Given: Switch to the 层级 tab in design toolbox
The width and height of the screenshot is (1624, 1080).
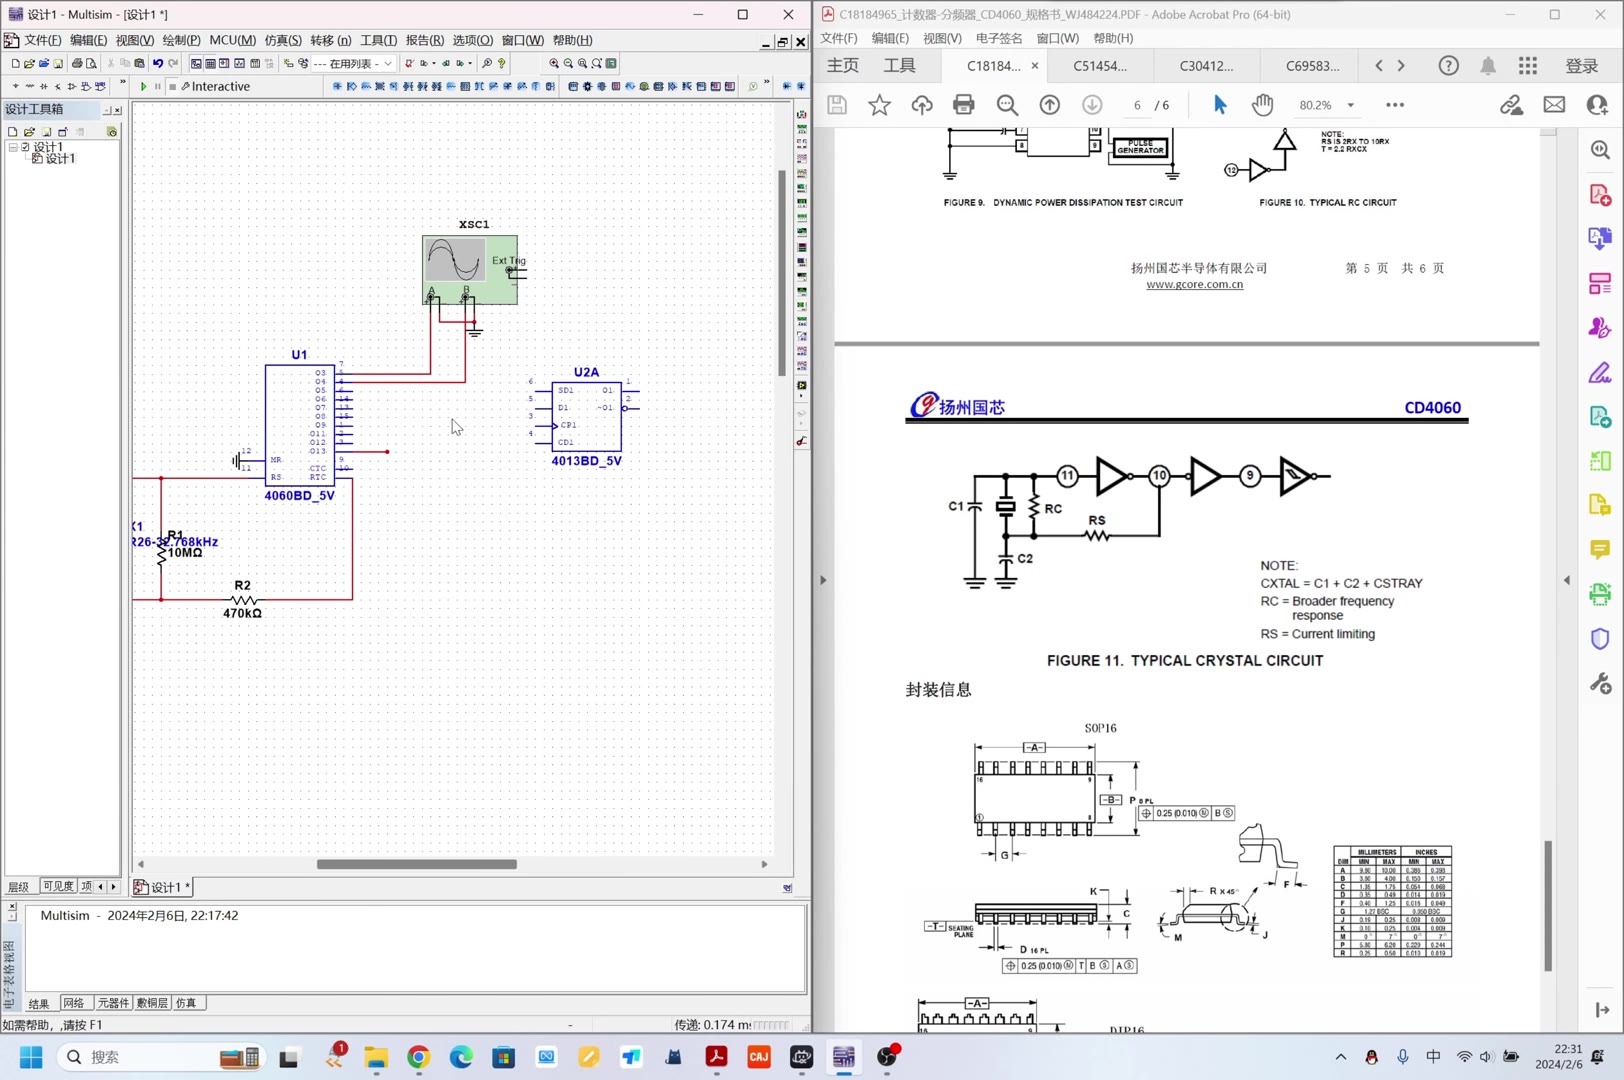Looking at the screenshot, I should pos(19,887).
